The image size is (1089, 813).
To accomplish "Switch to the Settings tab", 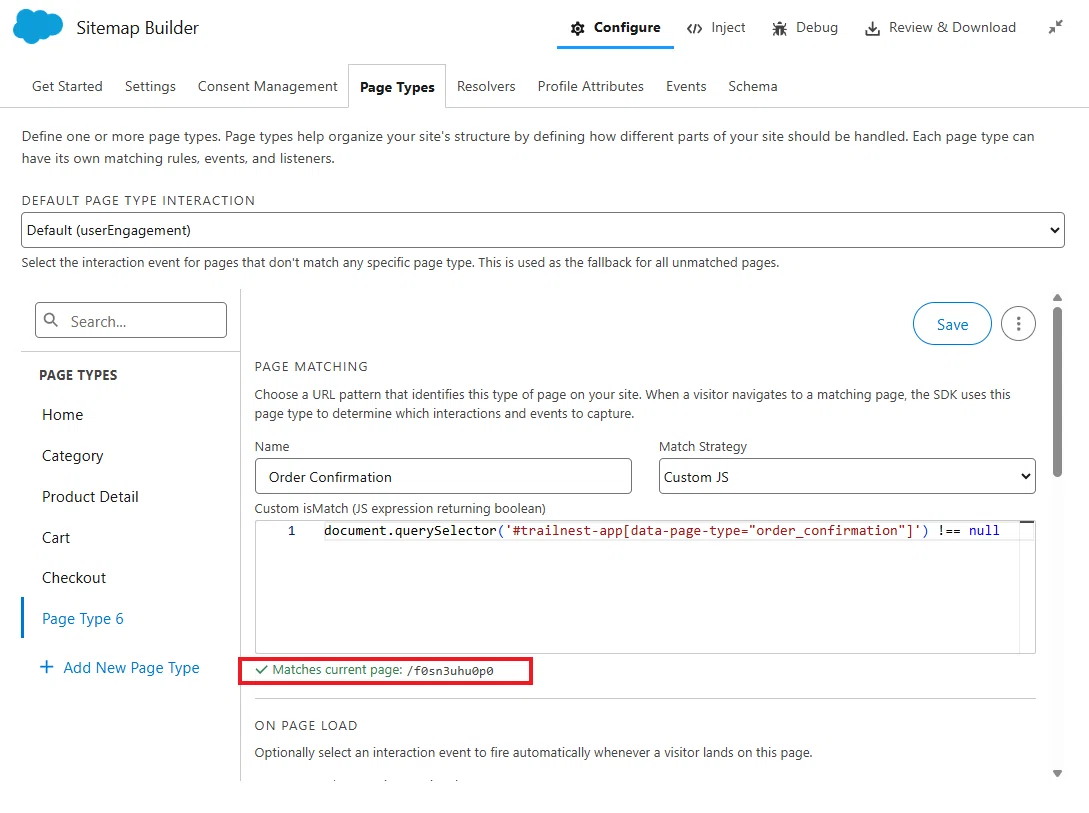I will [150, 86].
